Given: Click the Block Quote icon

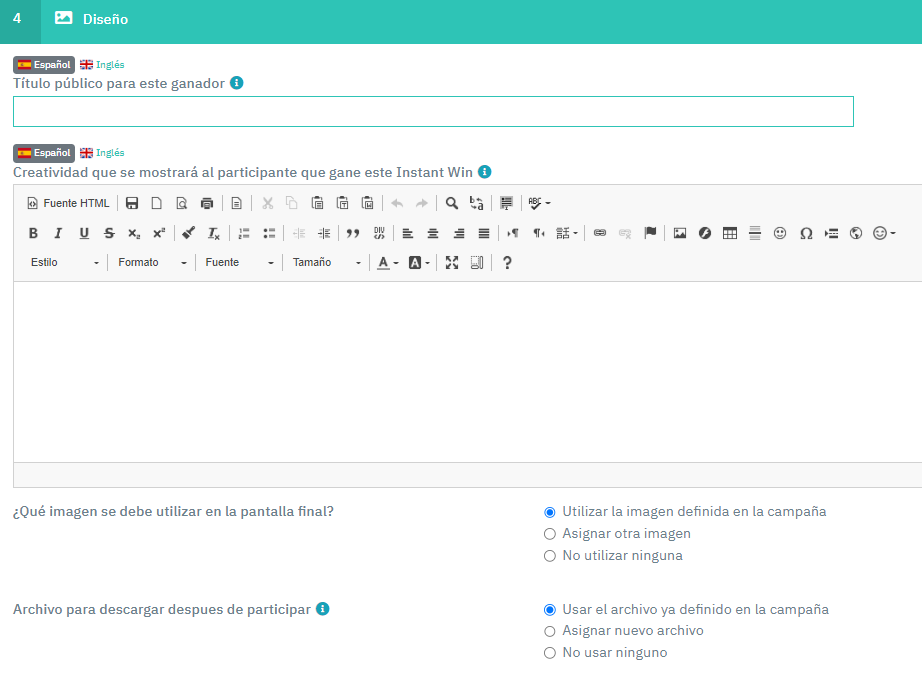Looking at the screenshot, I should (x=353, y=234).
